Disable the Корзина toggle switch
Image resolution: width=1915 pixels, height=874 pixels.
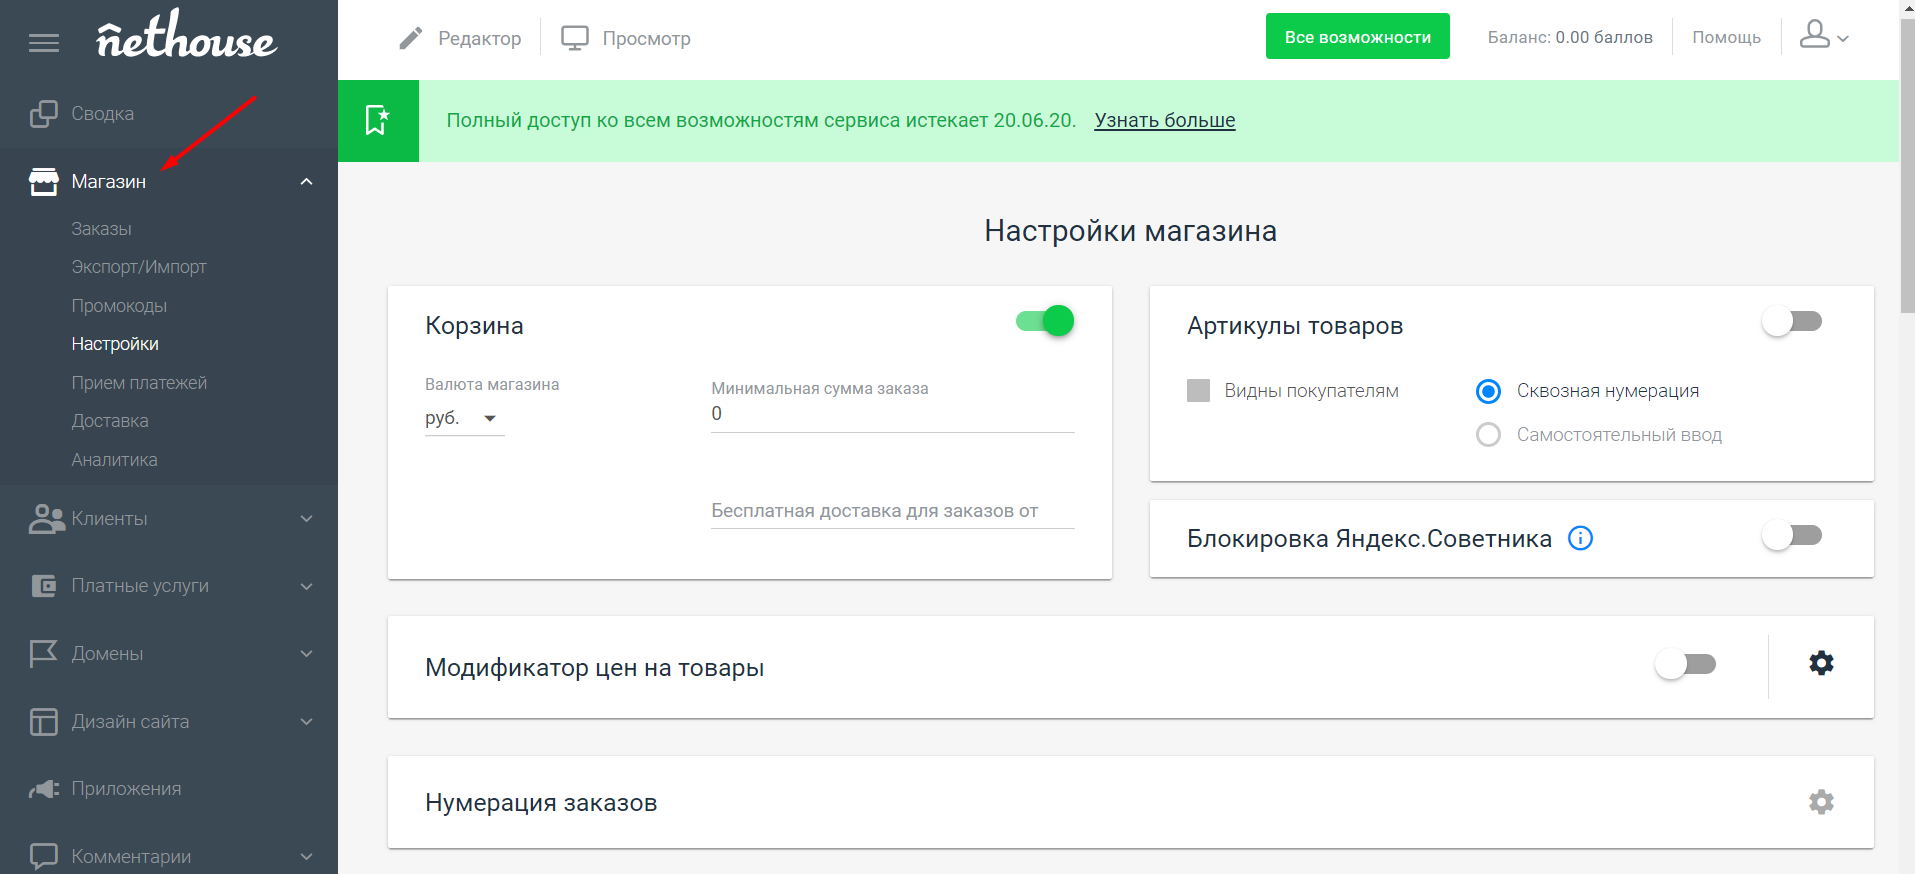[1045, 321]
